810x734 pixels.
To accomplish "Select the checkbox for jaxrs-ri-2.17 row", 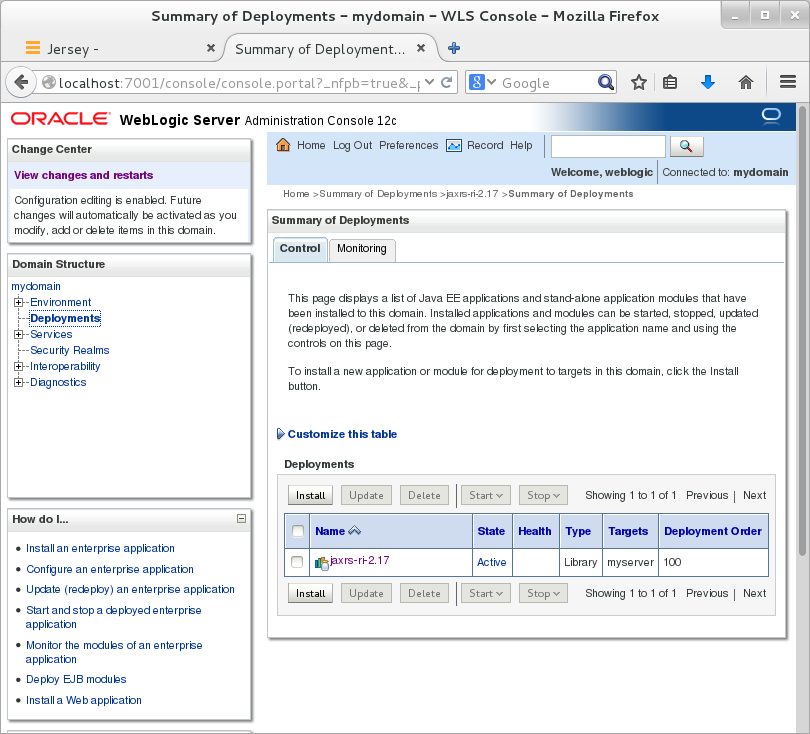I will point(297,561).
